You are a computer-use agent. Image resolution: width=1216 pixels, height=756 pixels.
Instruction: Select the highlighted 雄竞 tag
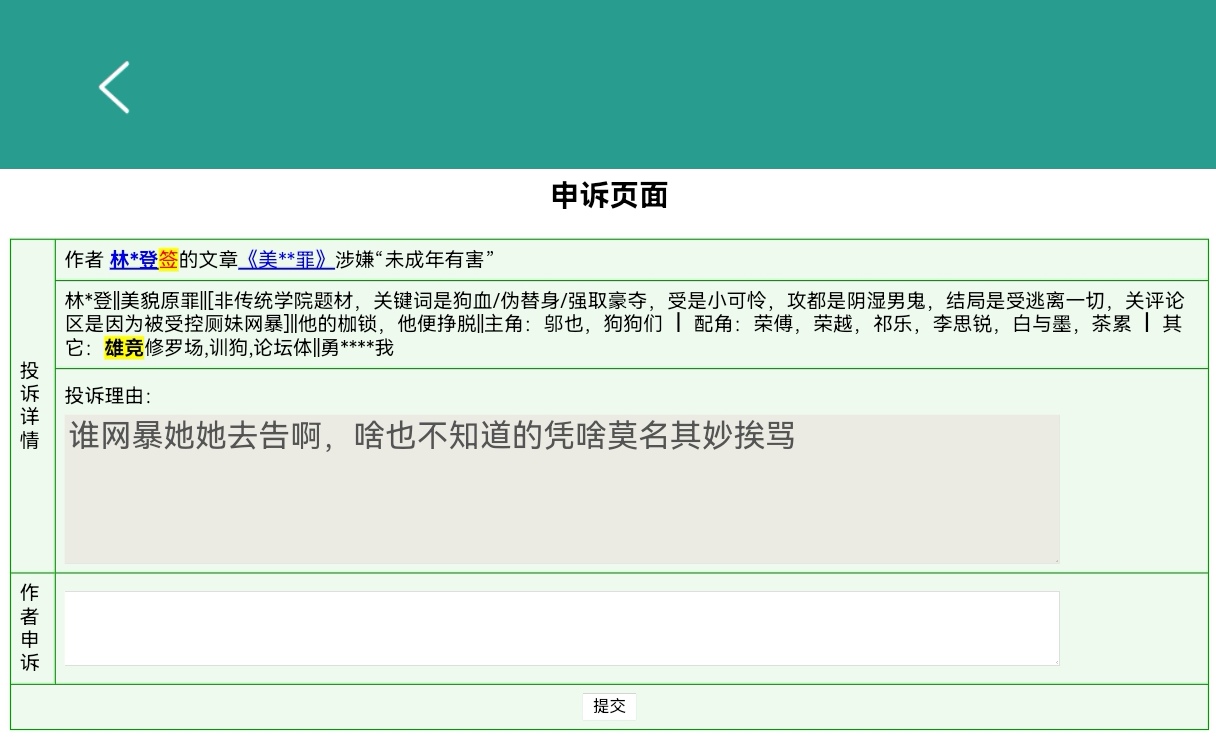[124, 348]
